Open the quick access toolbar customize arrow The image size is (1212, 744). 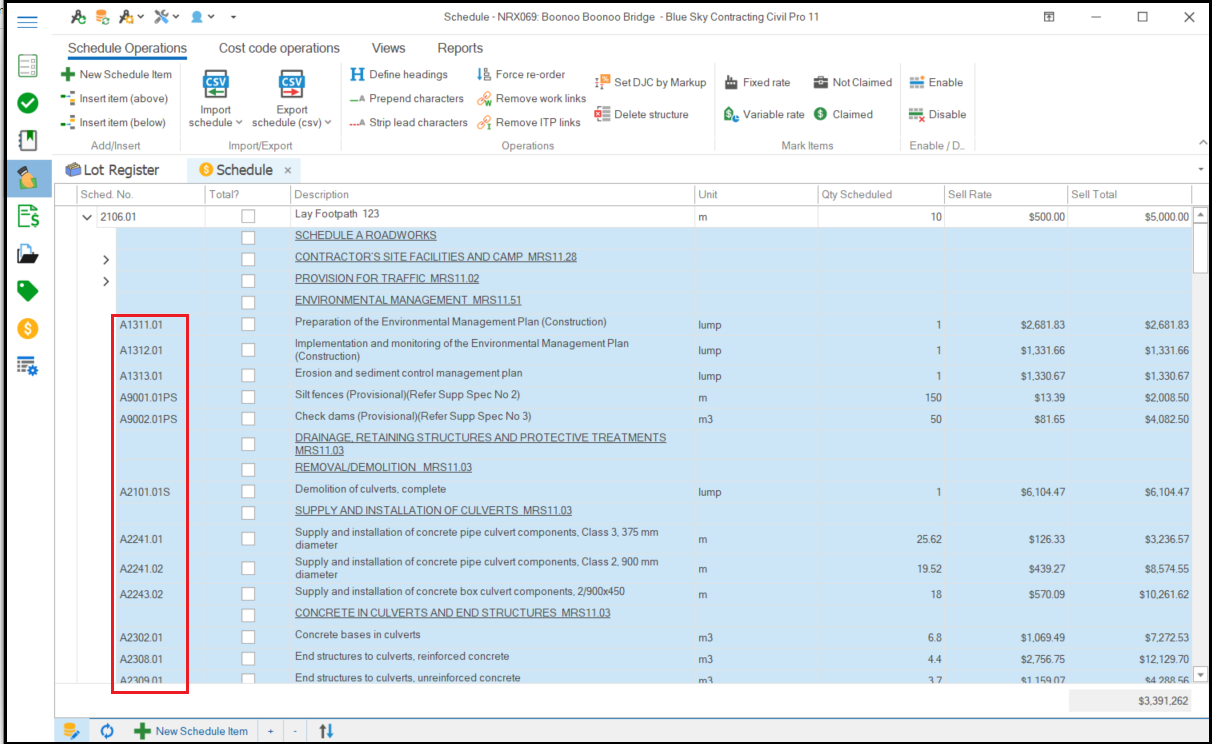click(x=233, y=17)
